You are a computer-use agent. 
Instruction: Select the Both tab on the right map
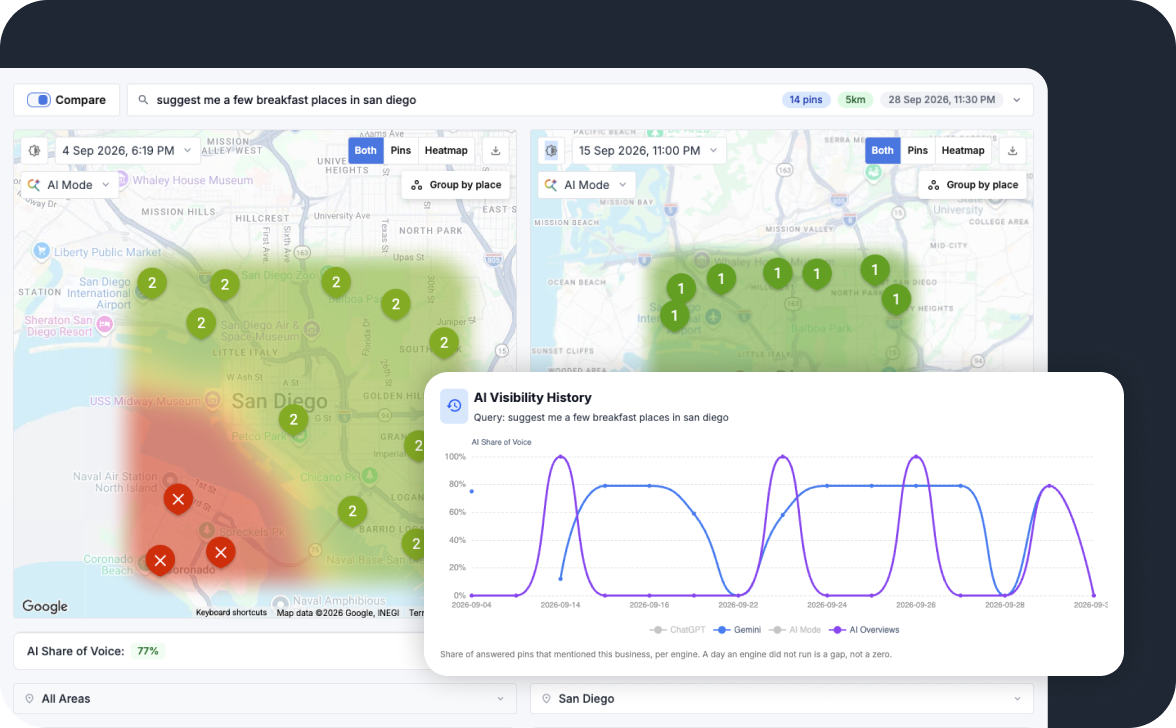[882, 151]
